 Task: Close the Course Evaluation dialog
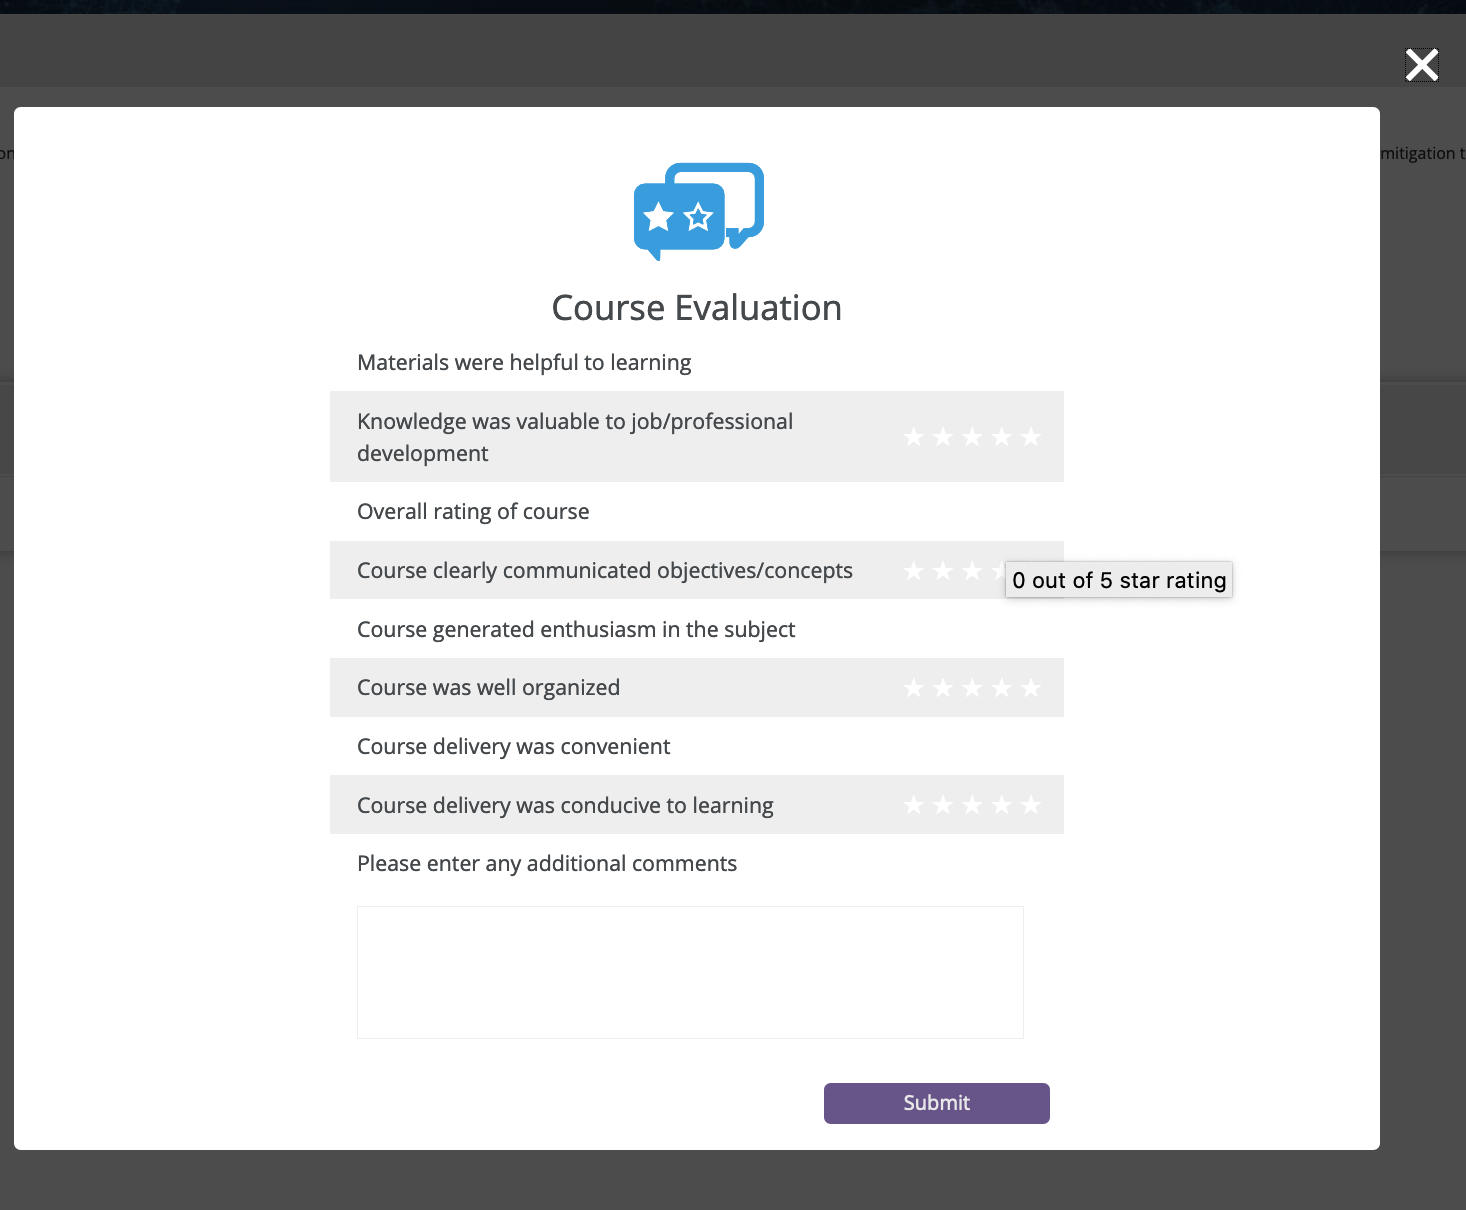pos(1421,65)
